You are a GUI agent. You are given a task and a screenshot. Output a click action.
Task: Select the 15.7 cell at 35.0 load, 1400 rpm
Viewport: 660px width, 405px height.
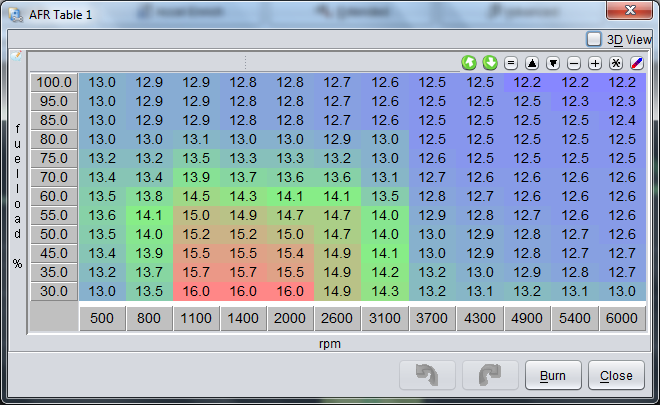[x=243, y=272]
